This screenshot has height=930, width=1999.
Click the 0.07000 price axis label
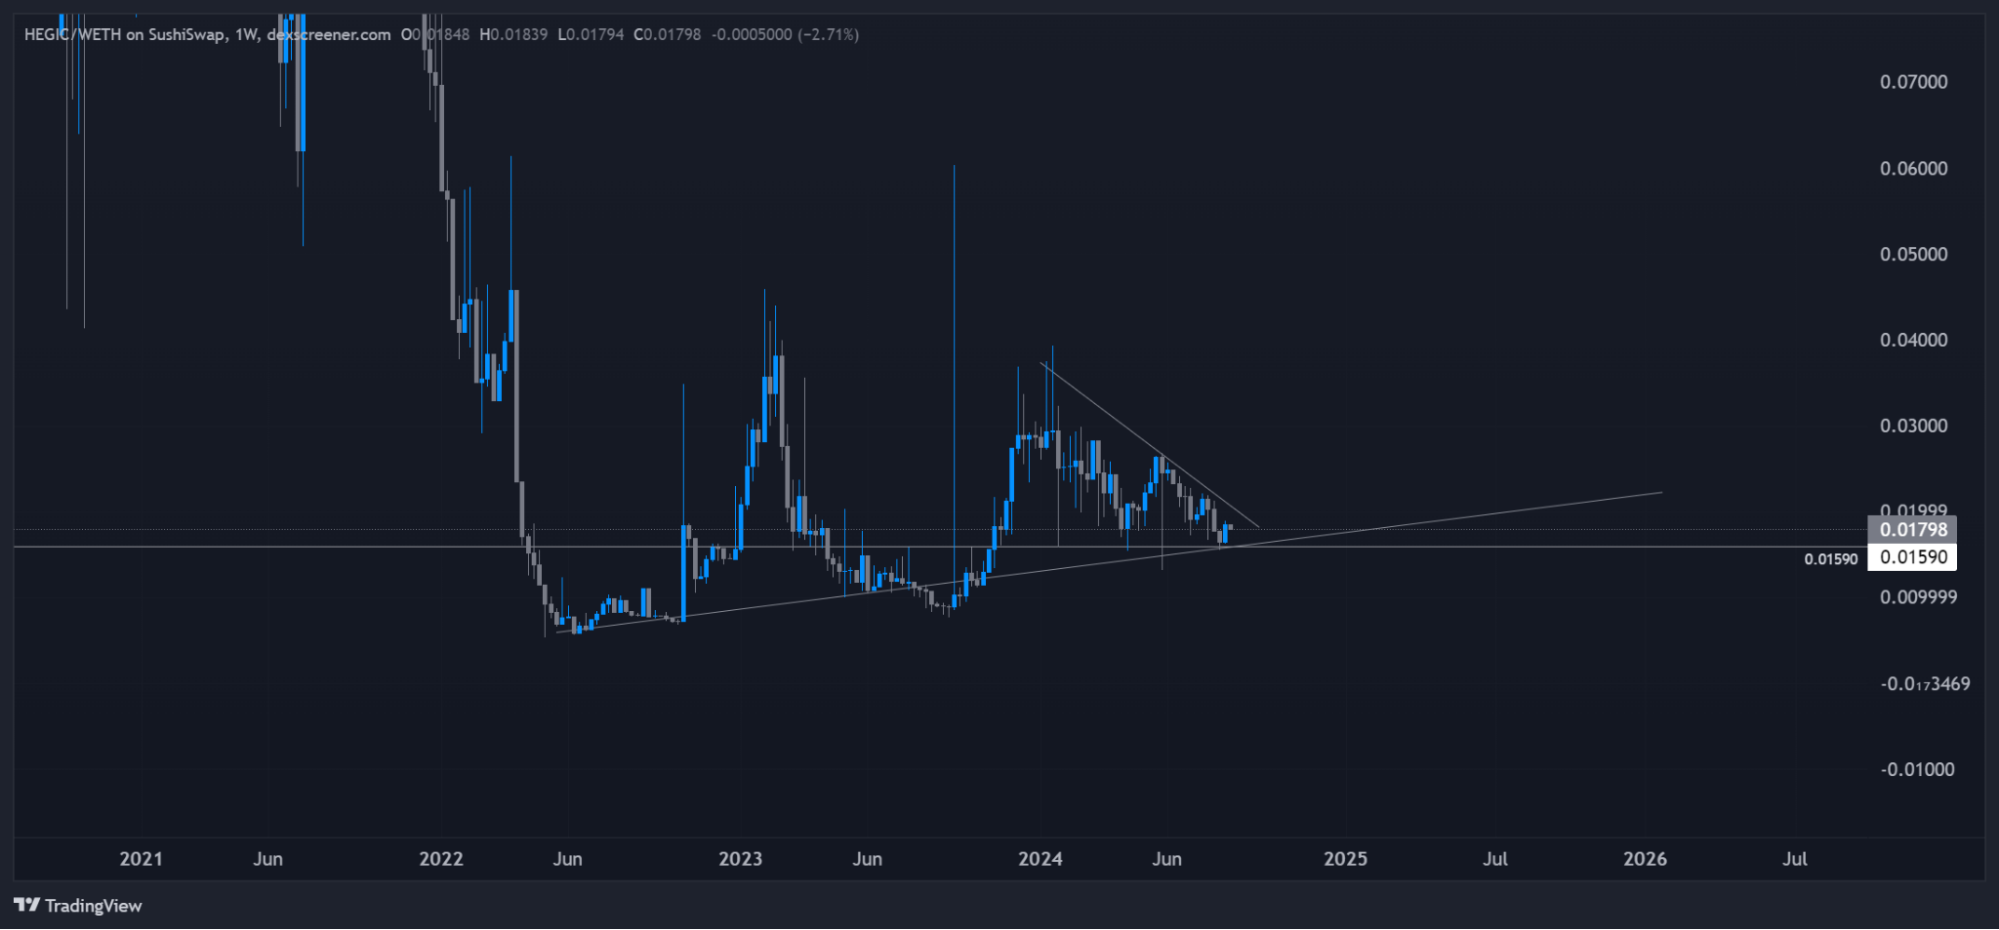(x=1913, y=82)
